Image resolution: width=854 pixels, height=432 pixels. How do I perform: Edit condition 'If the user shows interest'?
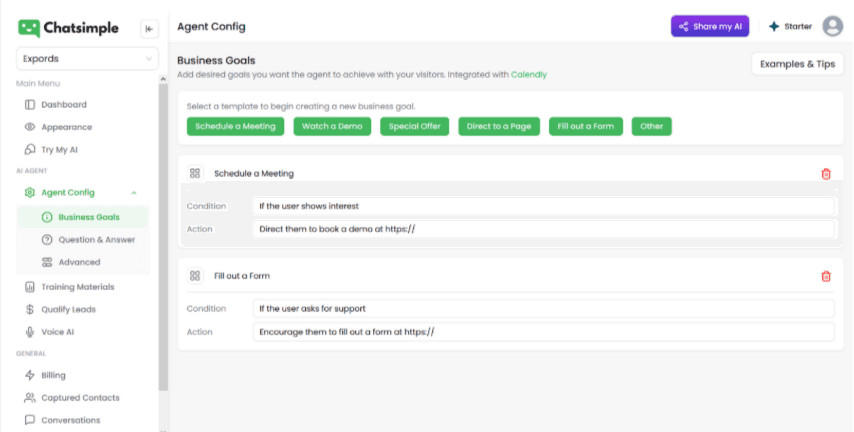[544, 206]
